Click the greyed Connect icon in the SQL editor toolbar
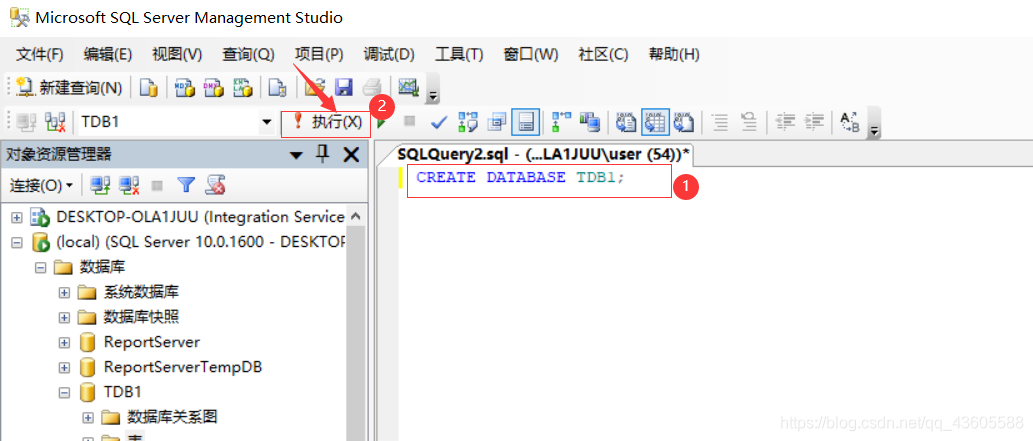Viewport: 1033px width, 441px height. point(26,122)
